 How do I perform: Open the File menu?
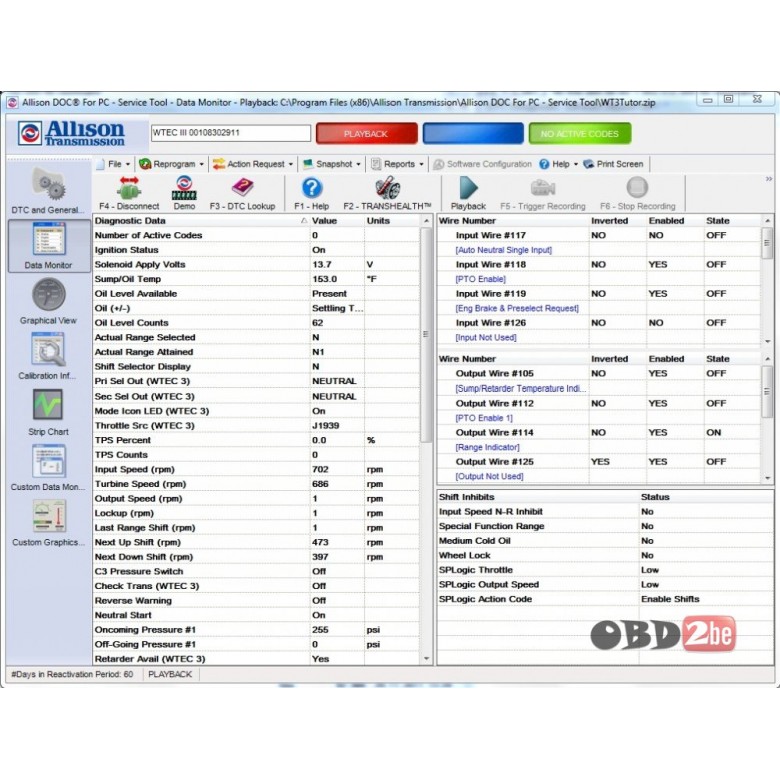115,164
